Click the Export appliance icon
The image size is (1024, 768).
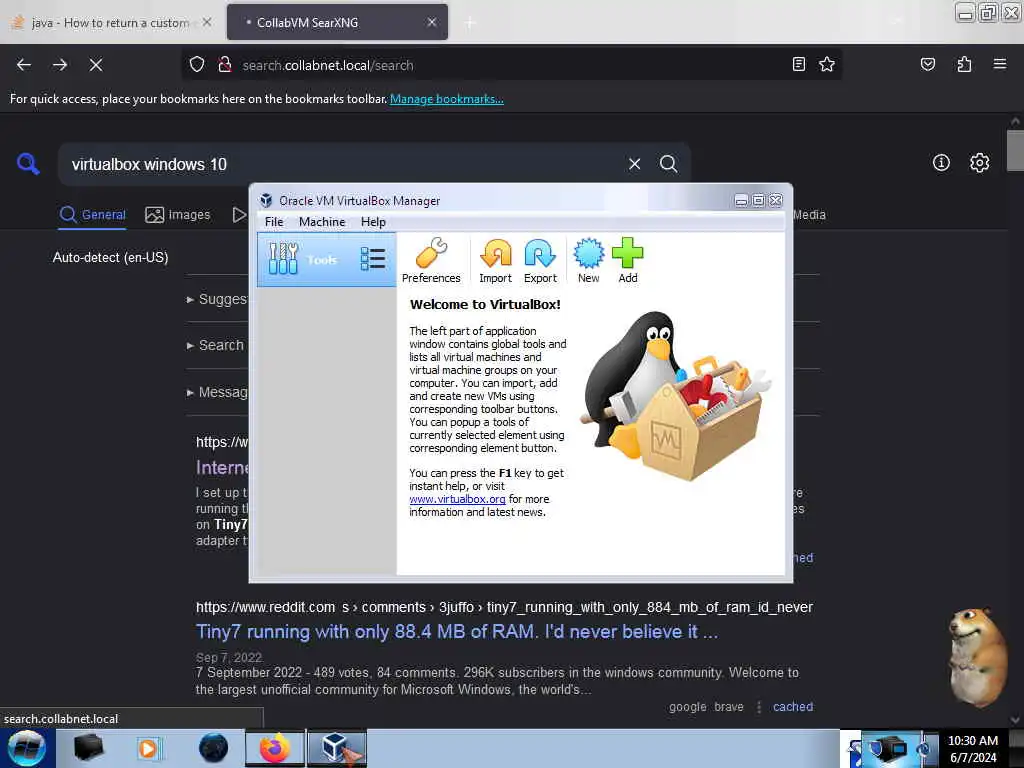[540, 261]
